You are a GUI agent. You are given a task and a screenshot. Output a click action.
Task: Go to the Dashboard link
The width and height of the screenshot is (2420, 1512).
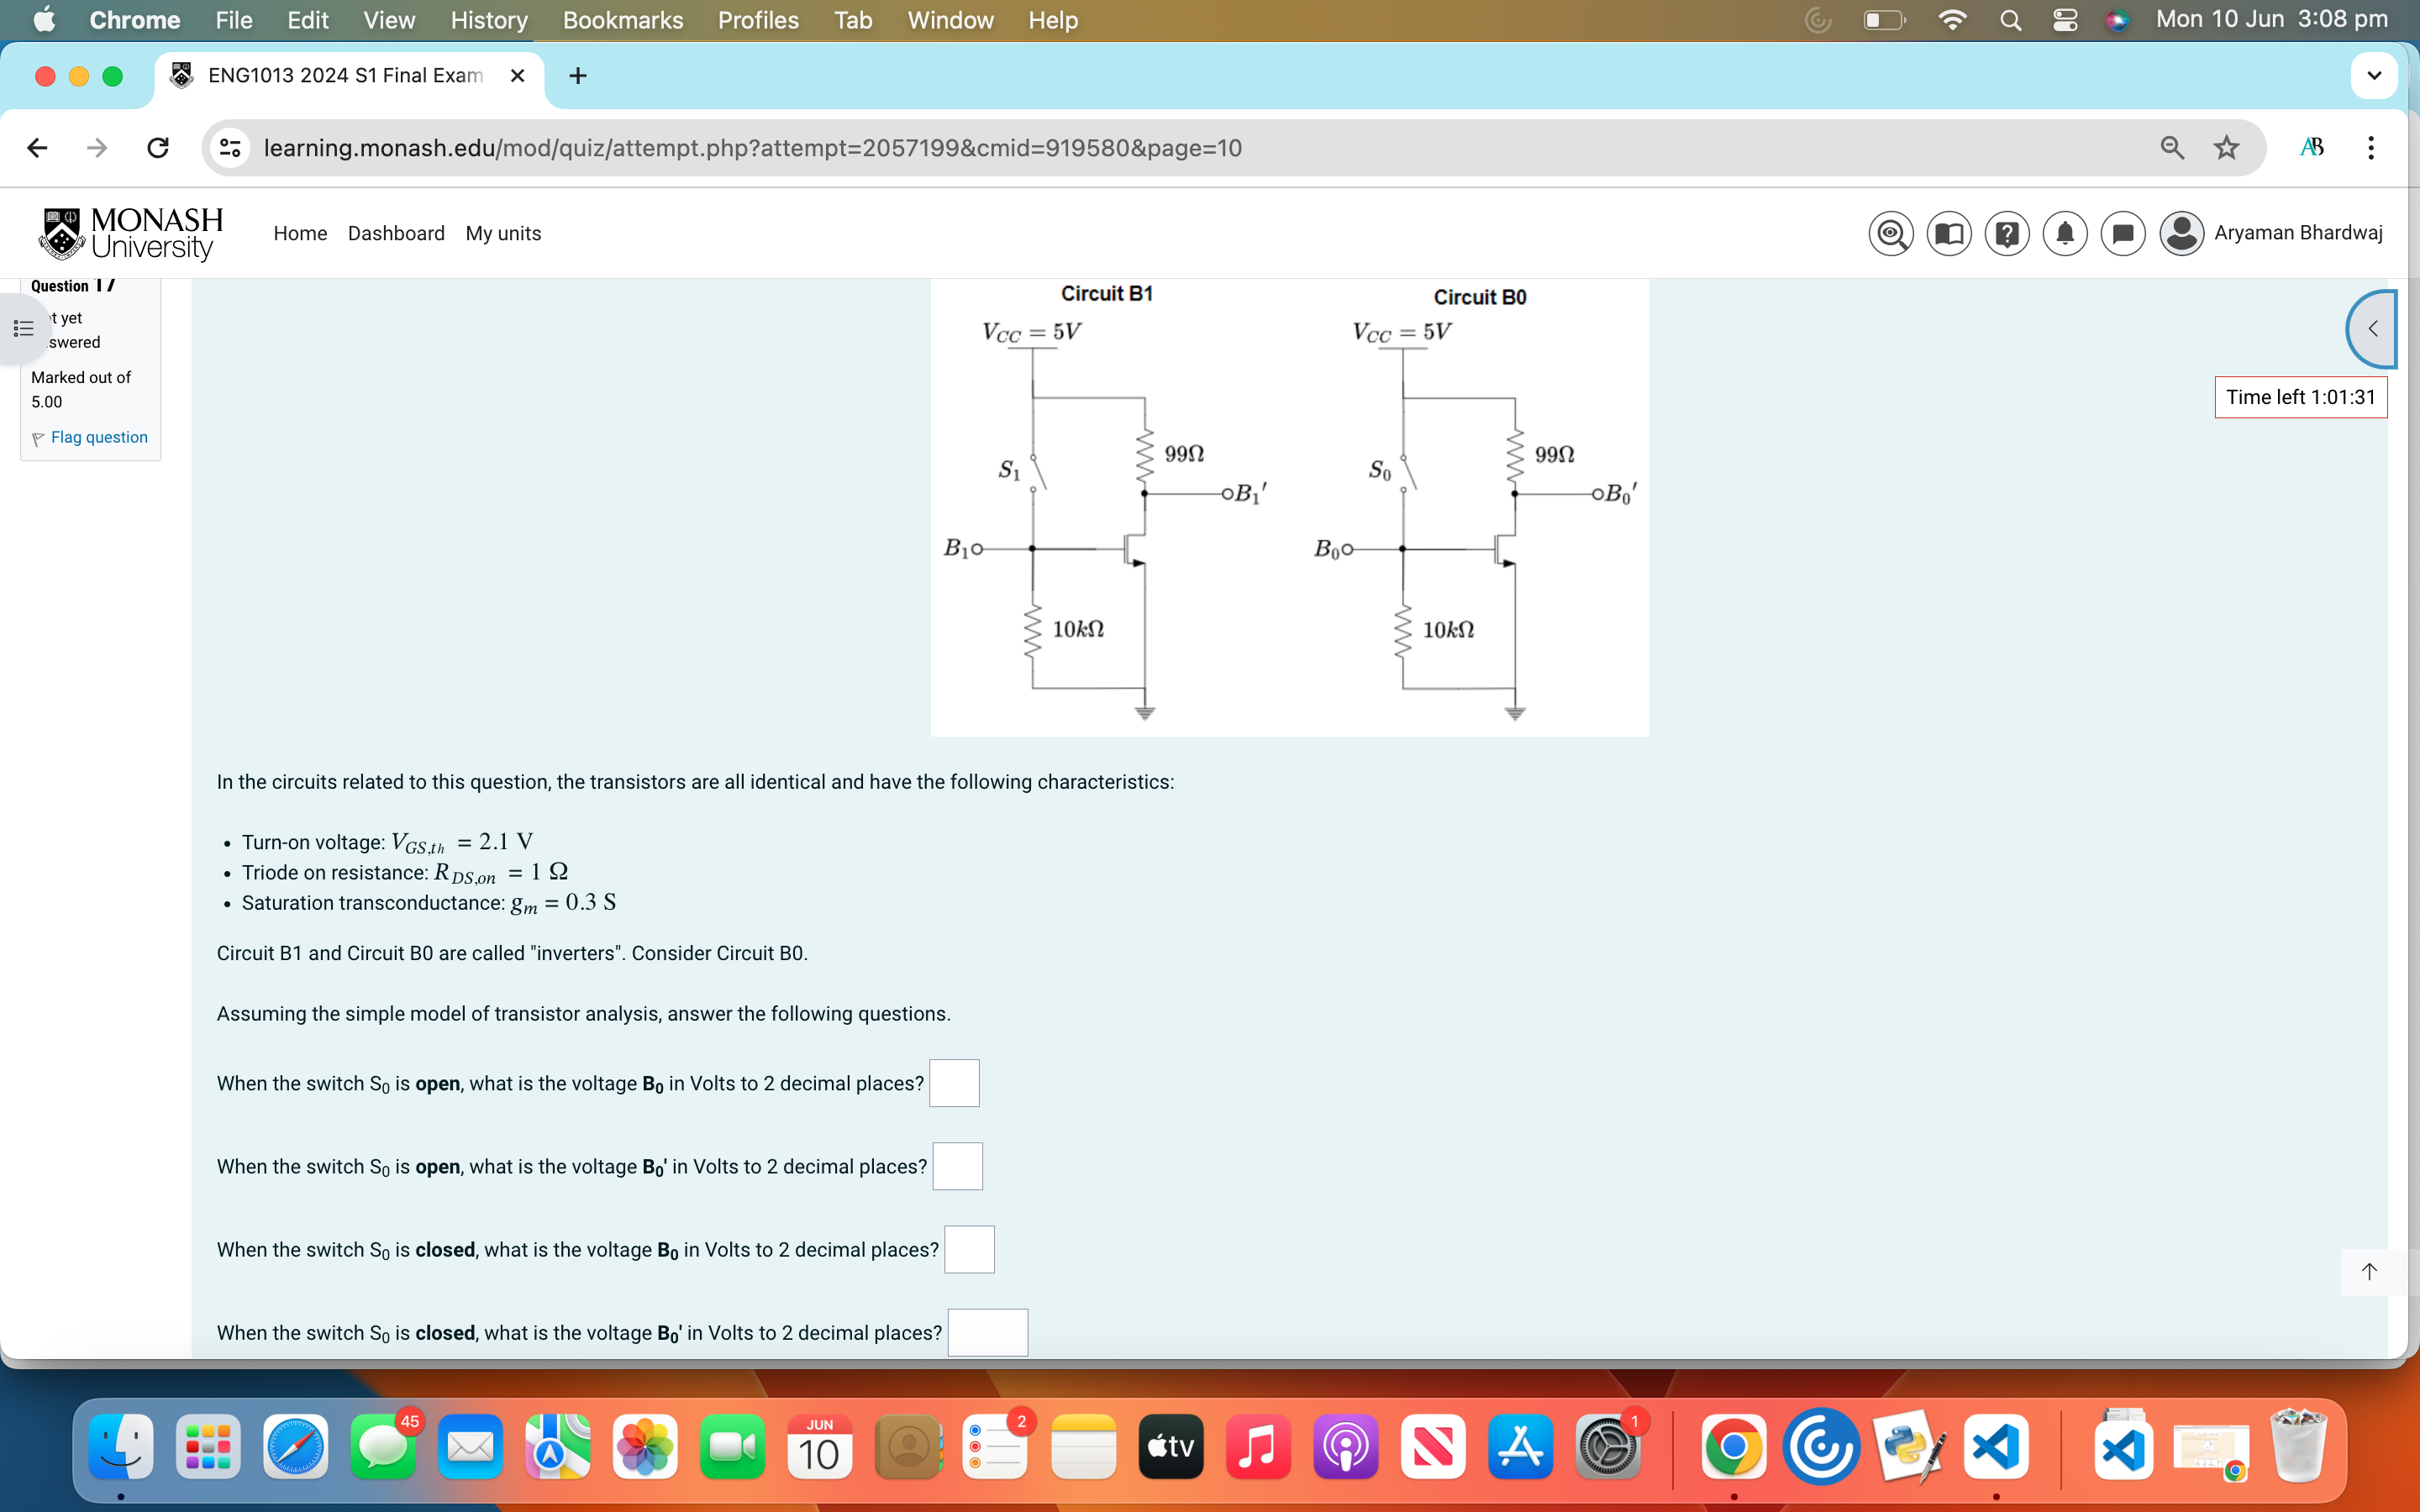396,233
